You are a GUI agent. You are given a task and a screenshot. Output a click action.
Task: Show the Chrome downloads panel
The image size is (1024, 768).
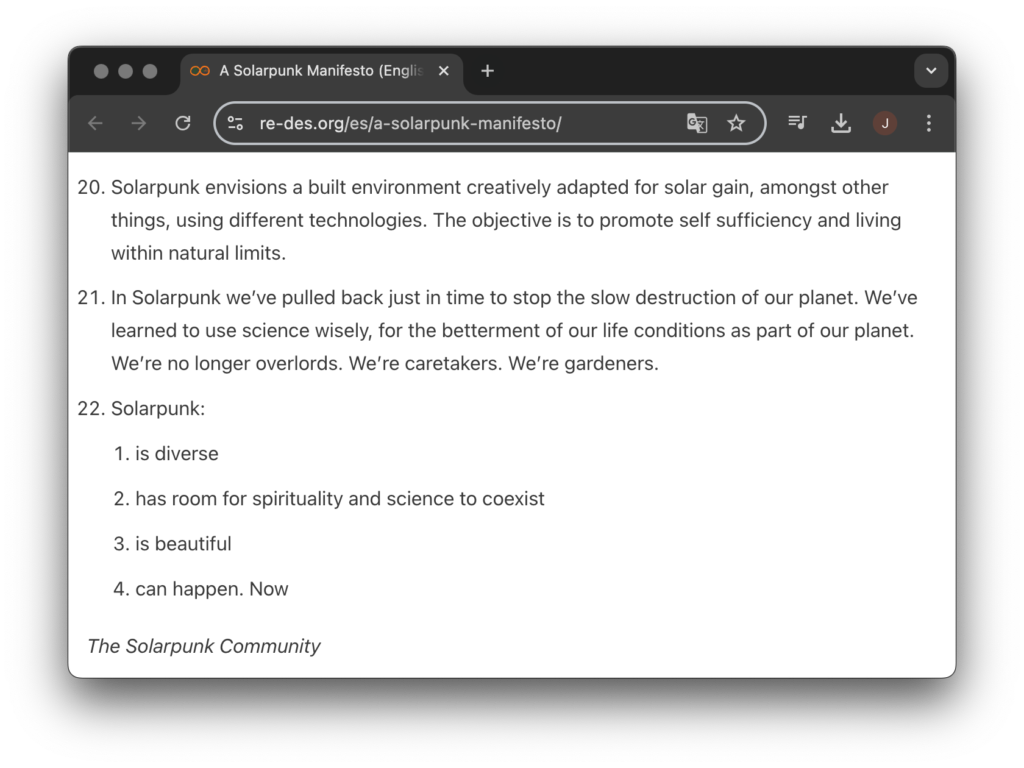pyautogui.click(x=841, y=123)
